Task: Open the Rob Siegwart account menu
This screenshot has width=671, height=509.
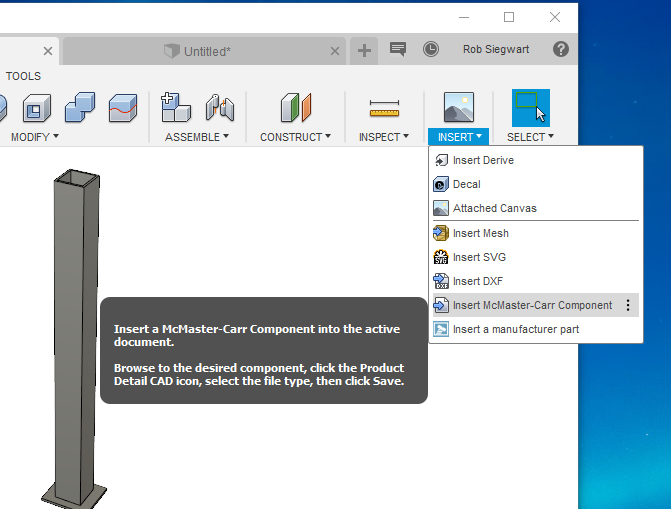Action: tap(496, 49)
